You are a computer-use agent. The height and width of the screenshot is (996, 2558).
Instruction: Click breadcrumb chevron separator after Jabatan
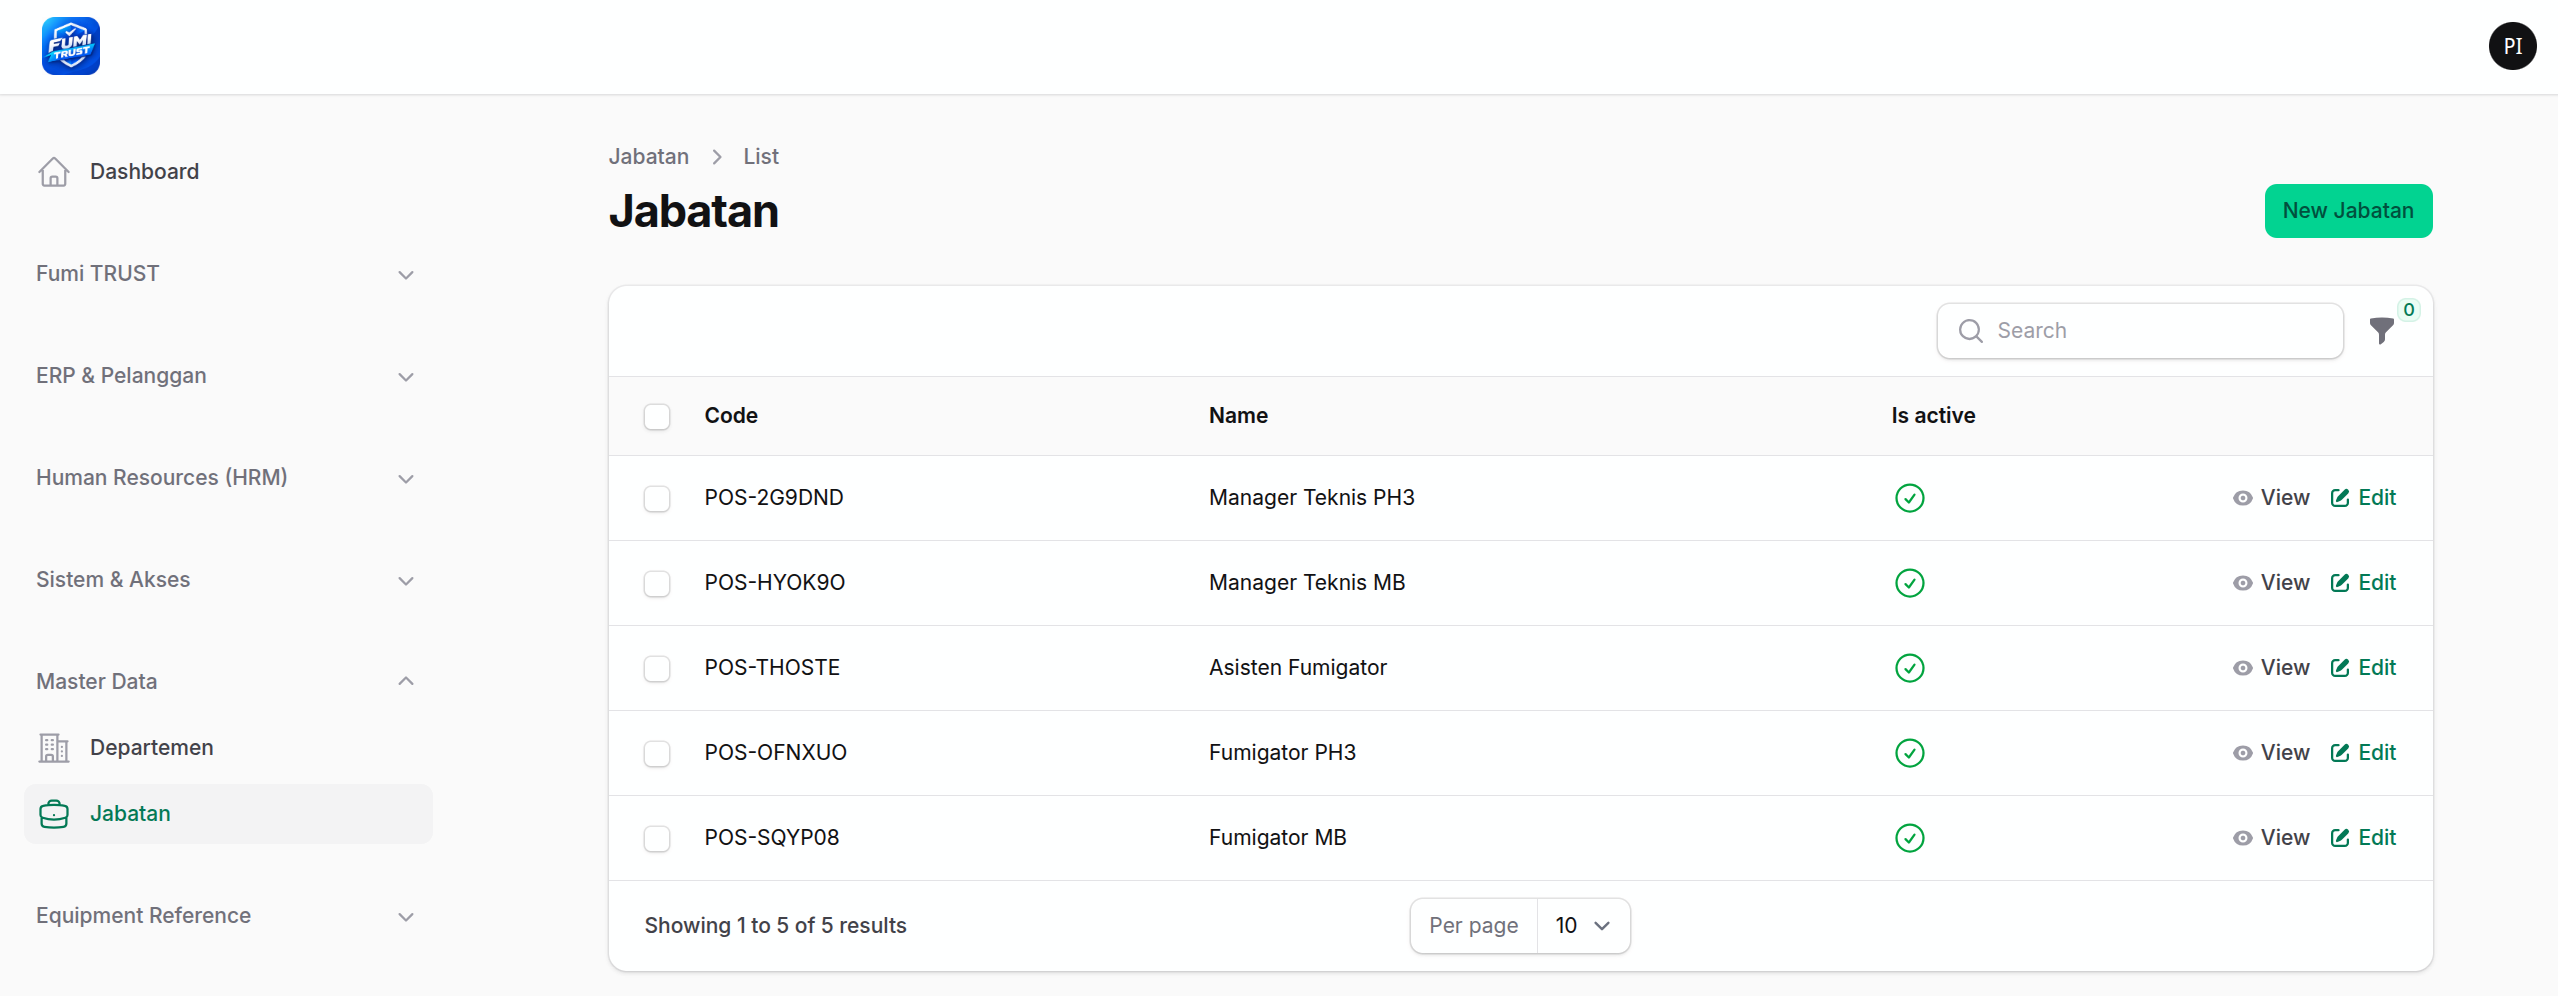pos(717,157)
